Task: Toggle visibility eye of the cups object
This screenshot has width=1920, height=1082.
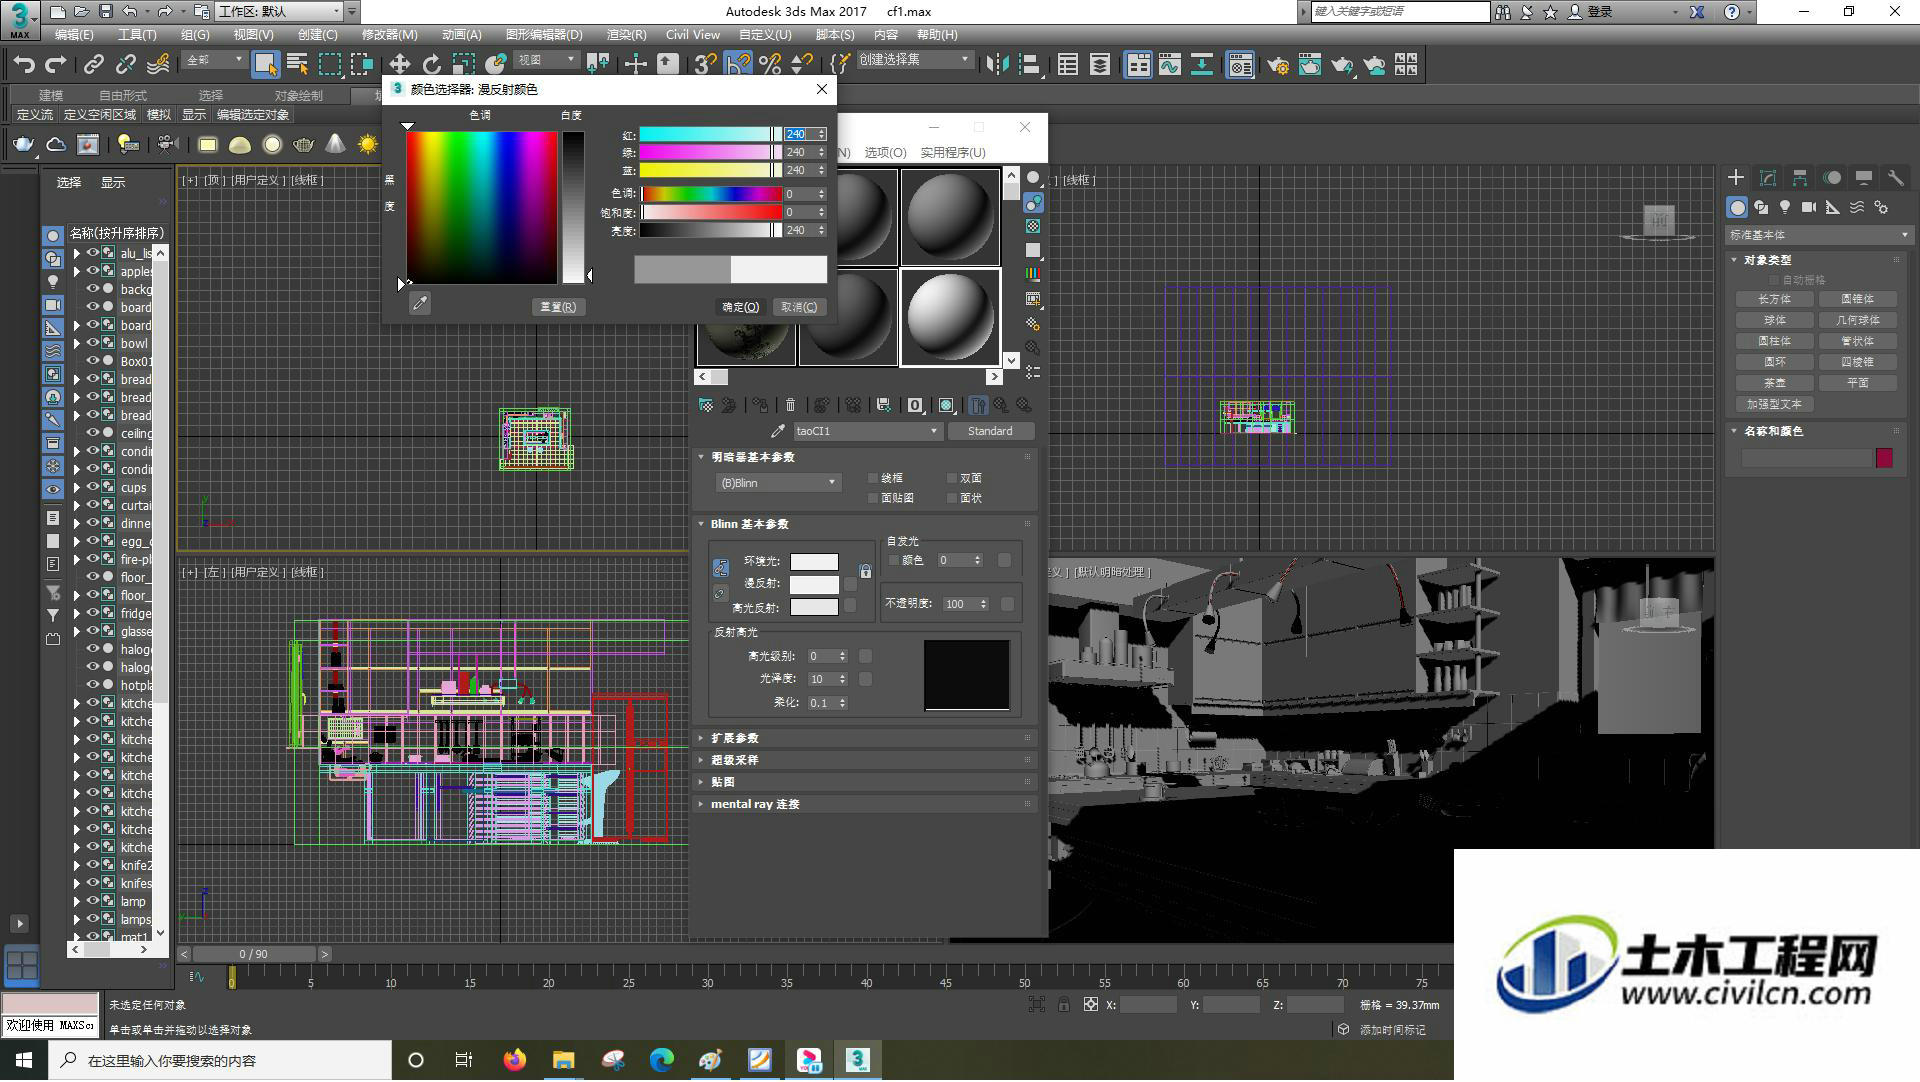Action: tap(93, 487)
